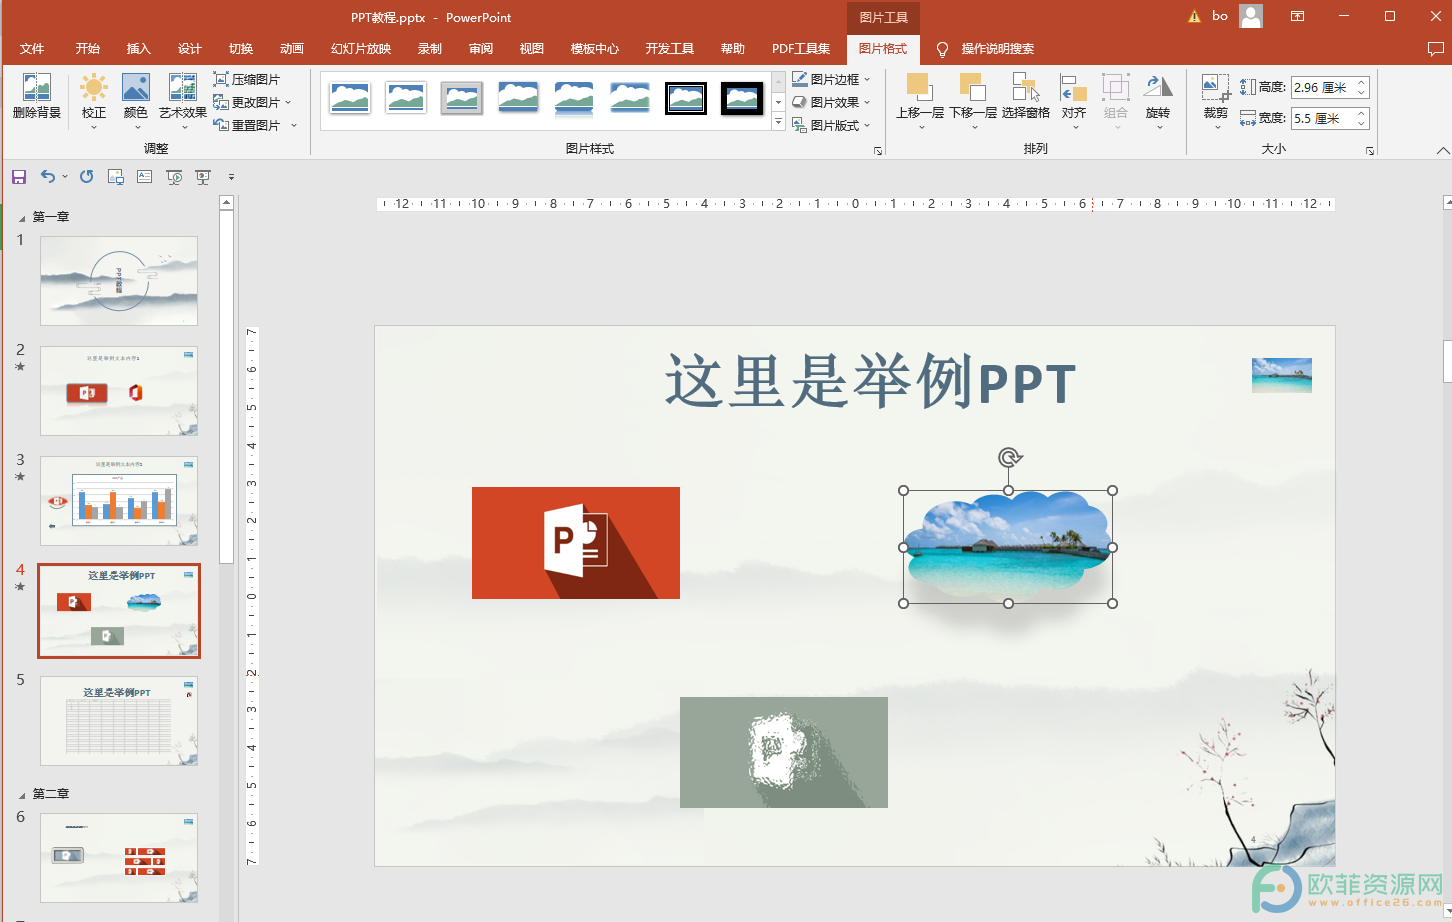Click the redo/repeat circular arrow icon

pyautogui.click(x=87, y=177)
